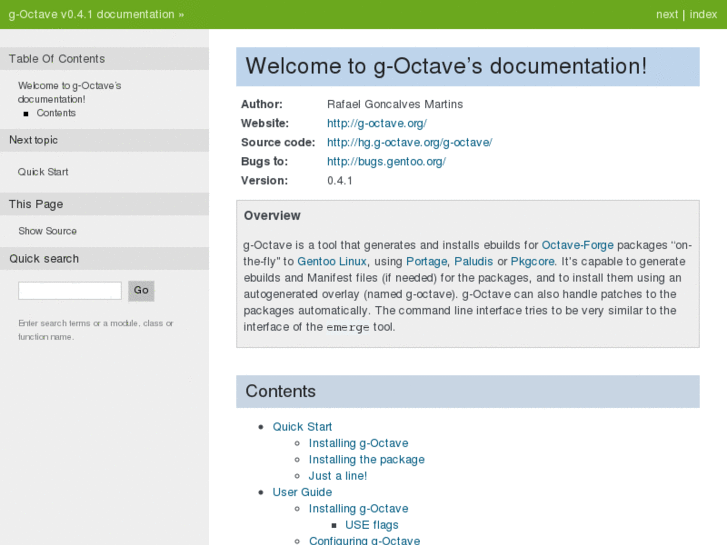Open 'User Guide' in contents list

coord(302,492)
